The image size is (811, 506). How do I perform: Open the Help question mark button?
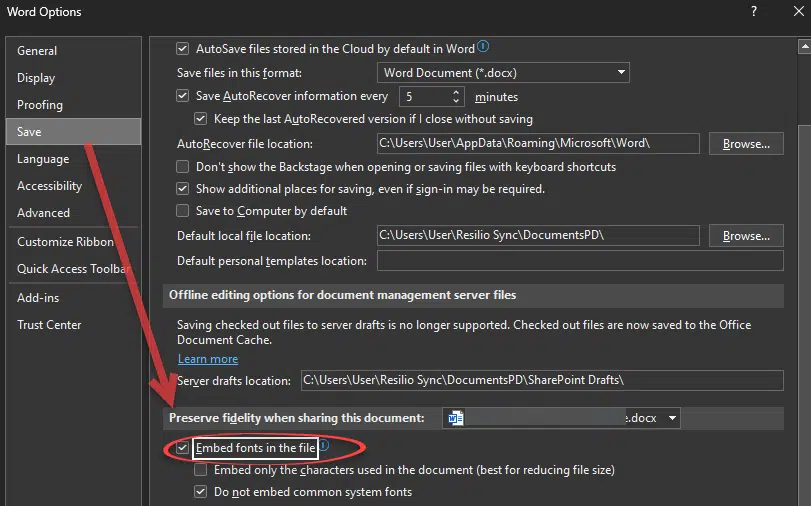pos(754,11)
